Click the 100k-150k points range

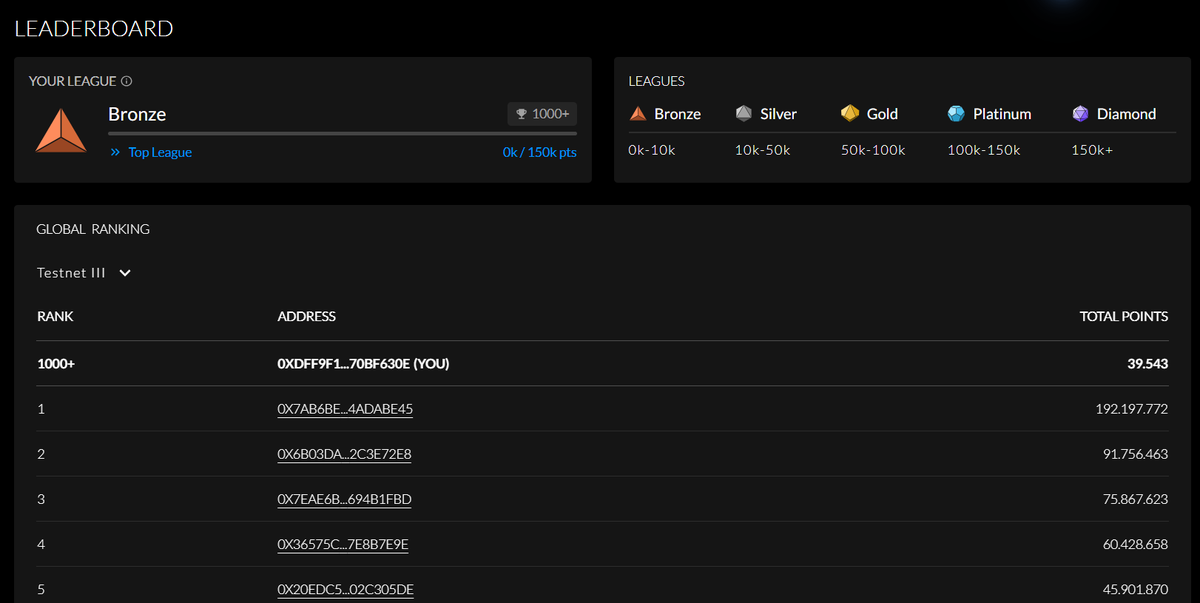(984, 150)
